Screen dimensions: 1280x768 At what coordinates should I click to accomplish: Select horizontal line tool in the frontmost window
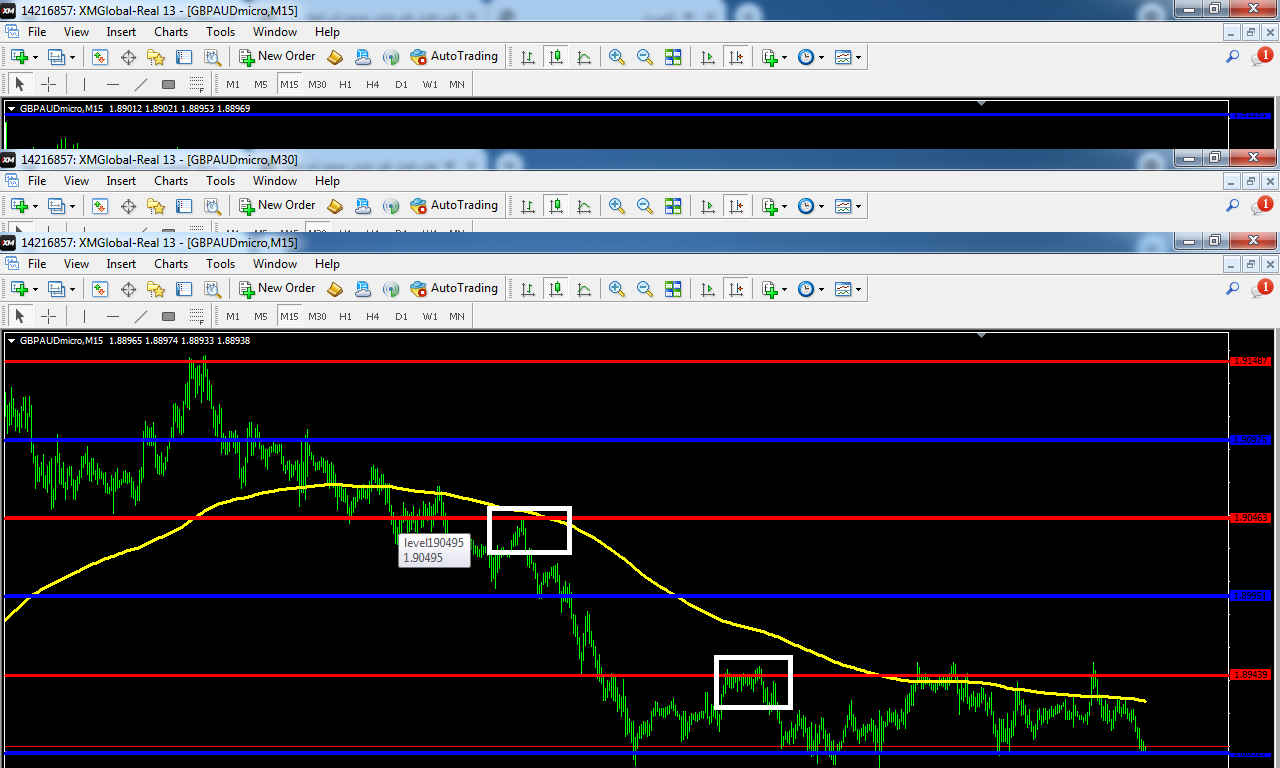click(113, 316)
